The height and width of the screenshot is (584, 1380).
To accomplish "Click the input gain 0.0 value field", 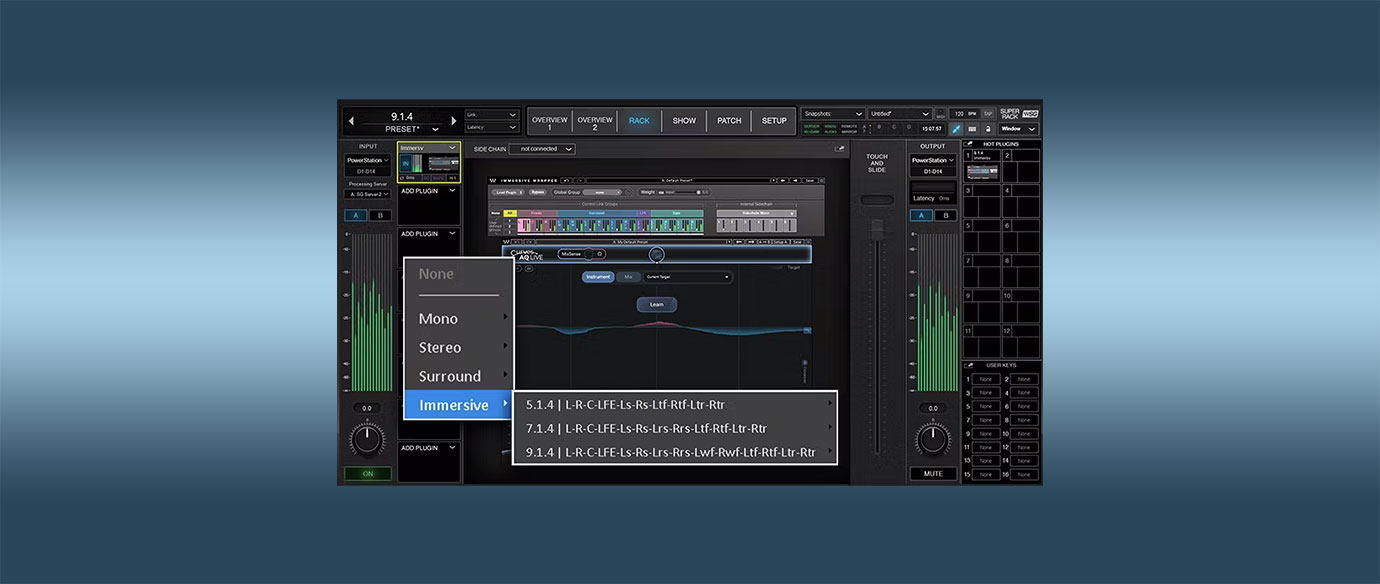I will tap(367, 408).
